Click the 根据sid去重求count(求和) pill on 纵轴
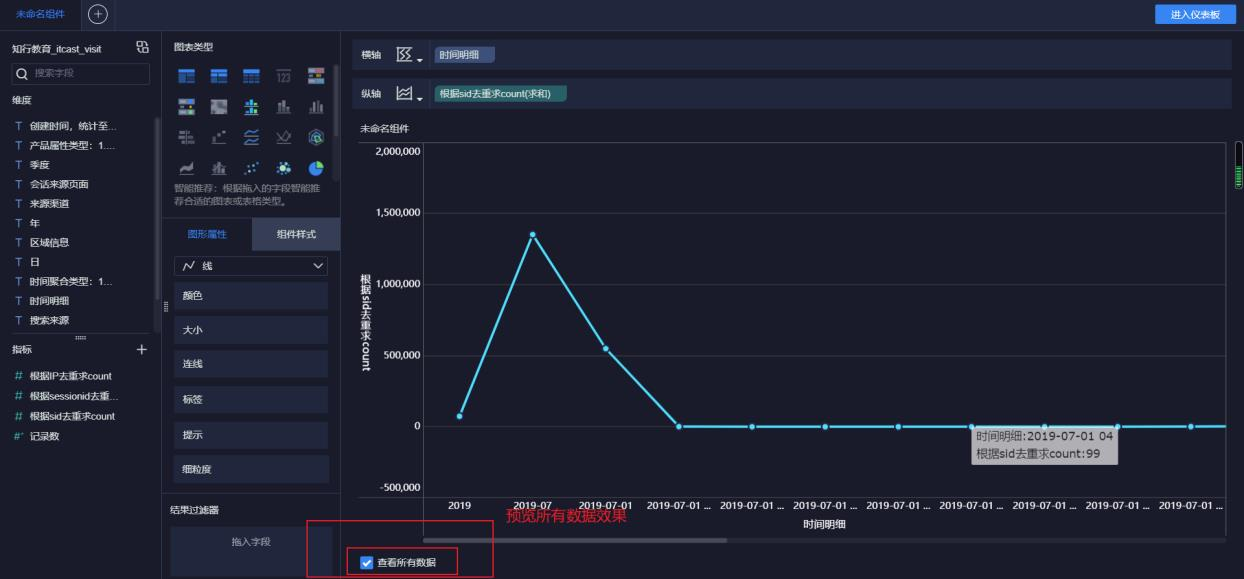Viewport: 1244px width, 579px height. pos(500,93)
